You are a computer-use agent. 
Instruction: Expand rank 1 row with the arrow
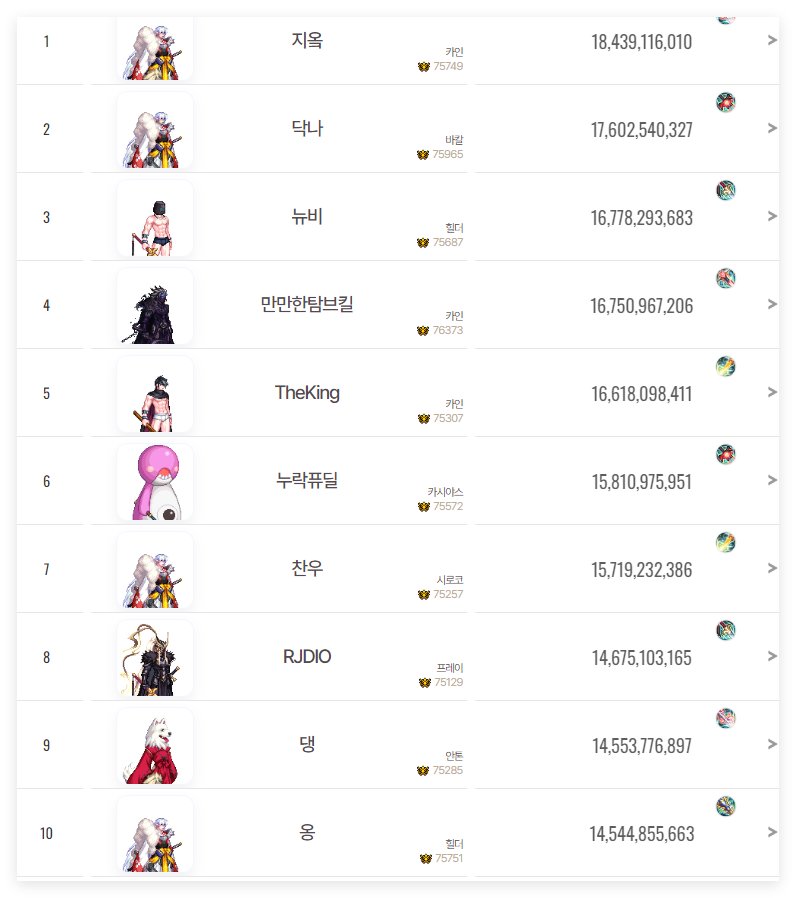[772, 40]
